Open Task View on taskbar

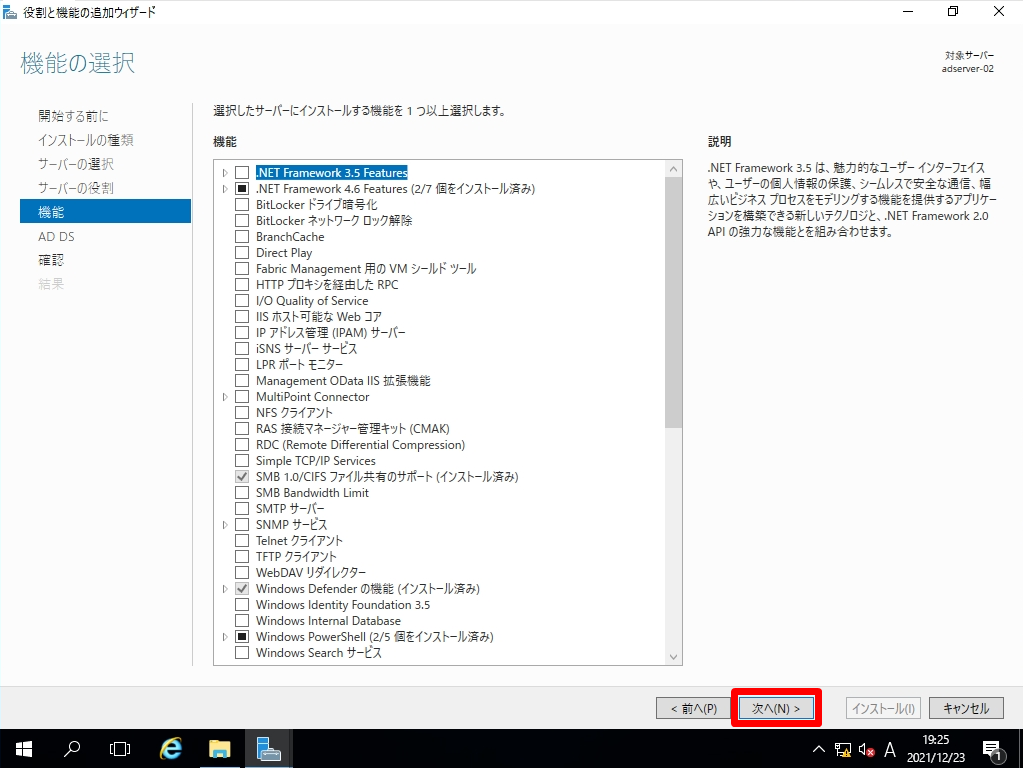(120, 749)
